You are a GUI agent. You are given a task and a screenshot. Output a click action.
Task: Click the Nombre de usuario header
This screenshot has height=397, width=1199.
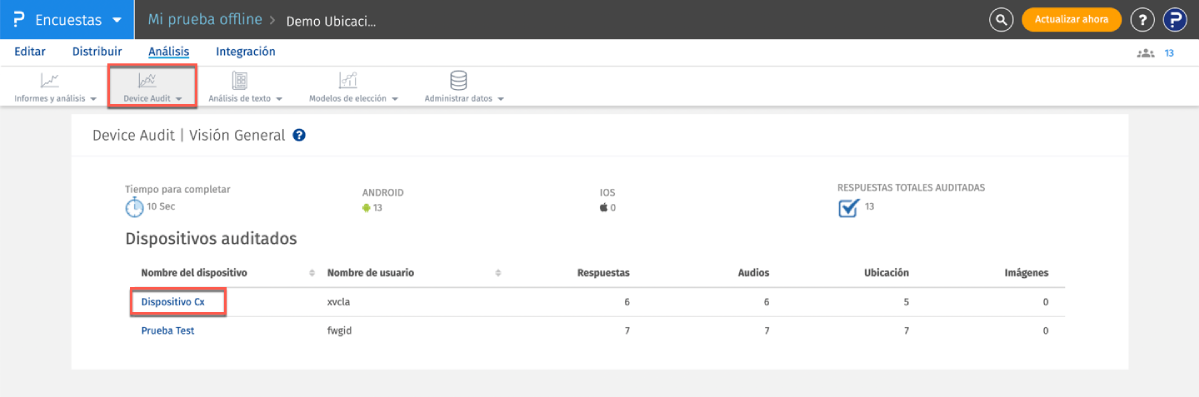(x=371, y=273)
